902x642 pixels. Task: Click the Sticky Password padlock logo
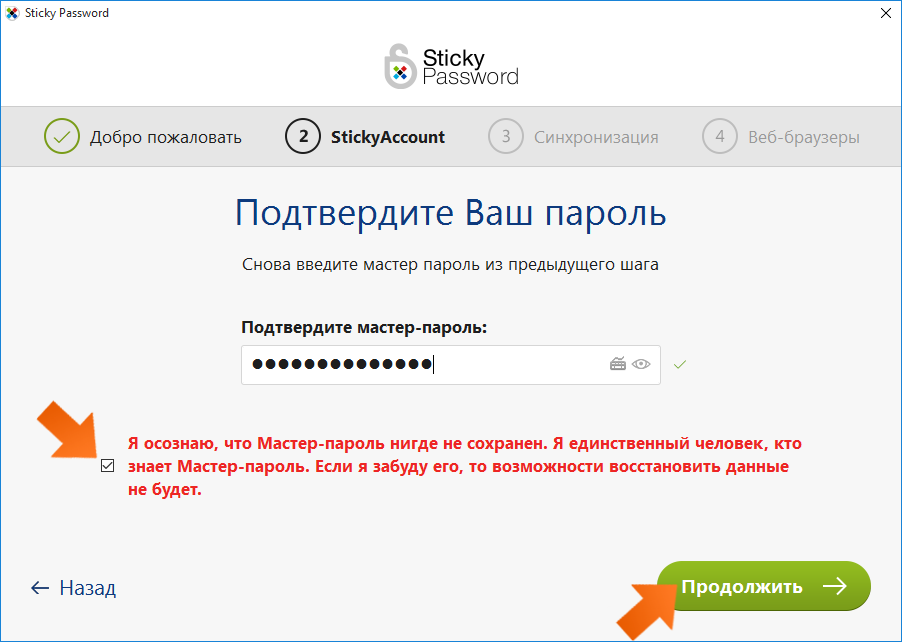[x=400, y=67]
